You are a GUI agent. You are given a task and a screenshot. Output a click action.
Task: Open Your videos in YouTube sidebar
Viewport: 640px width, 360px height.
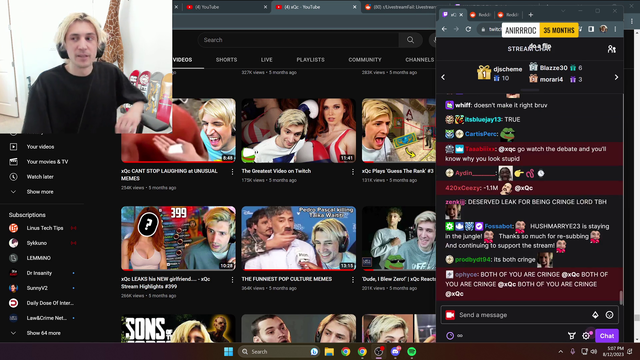coord(40,147)
